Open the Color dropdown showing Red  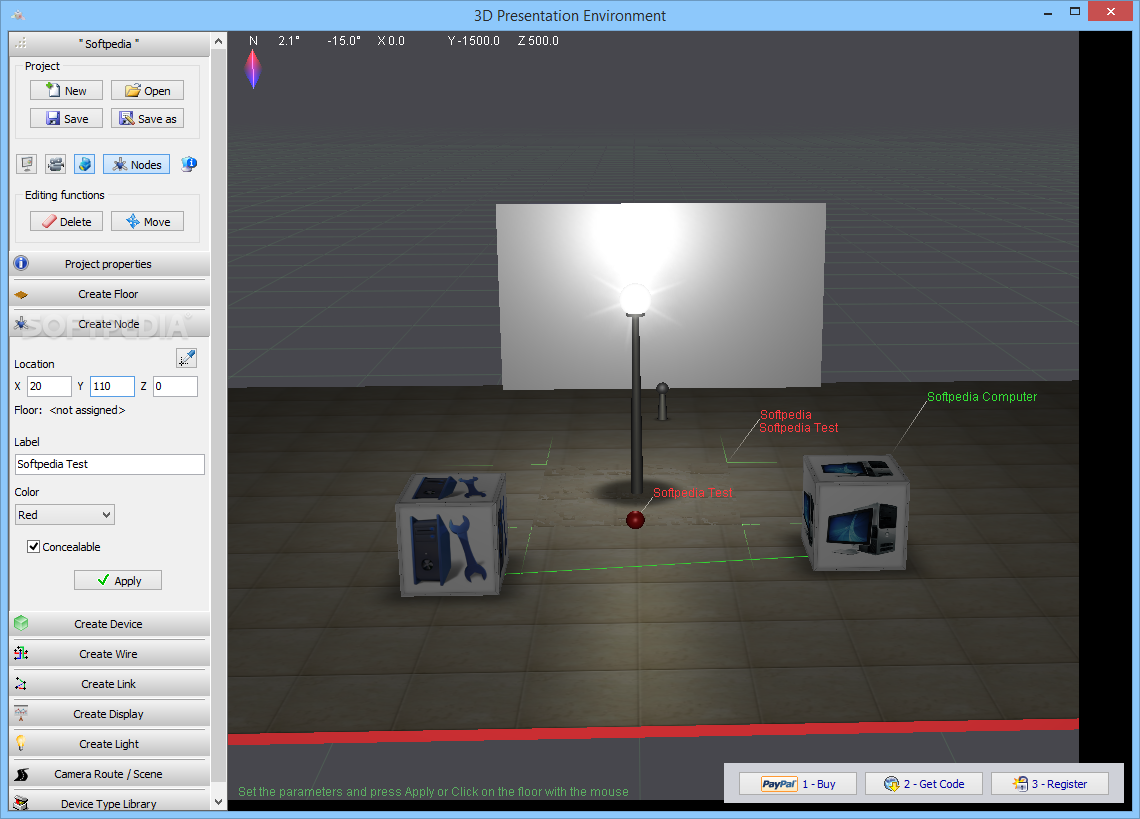tap(65, 515)
